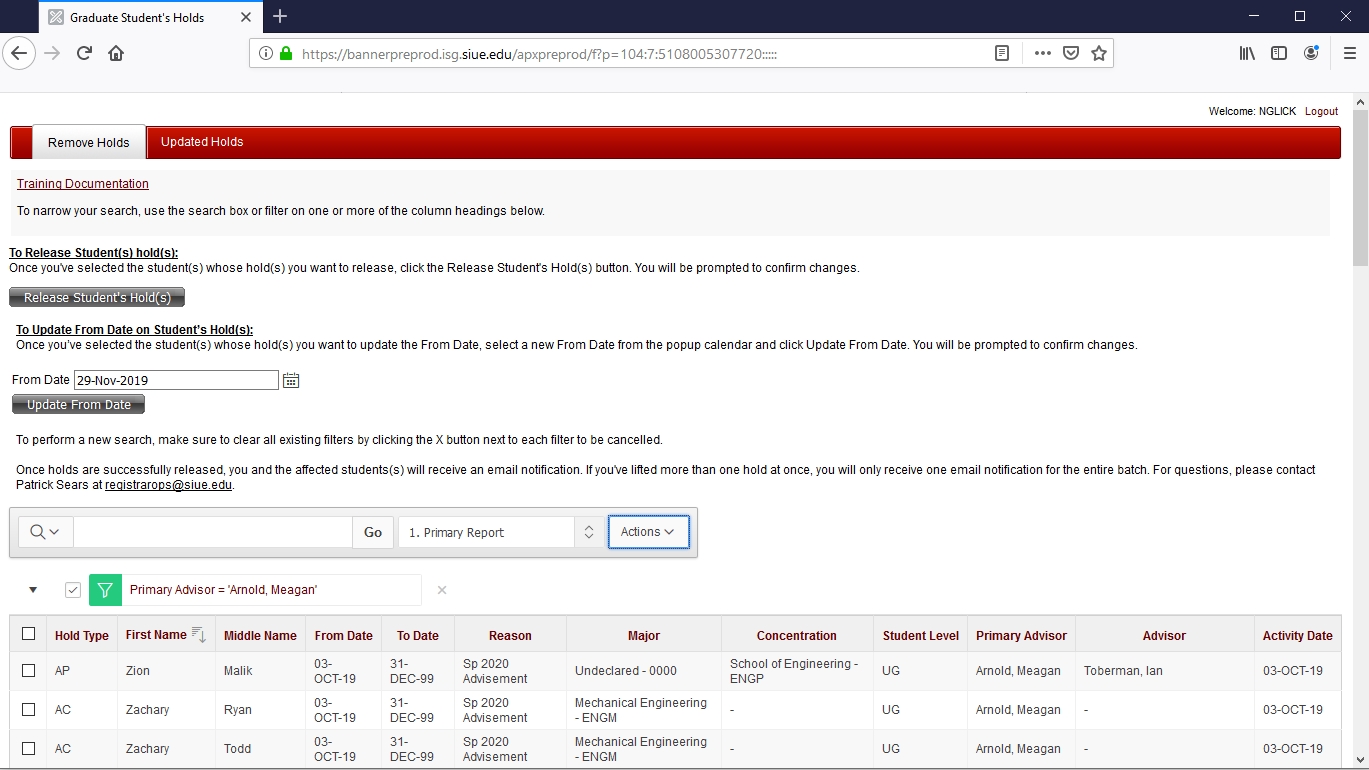Tick the select-all checkbox in the table header
The width and height of the screenshot is (1369, 770).
28,634
